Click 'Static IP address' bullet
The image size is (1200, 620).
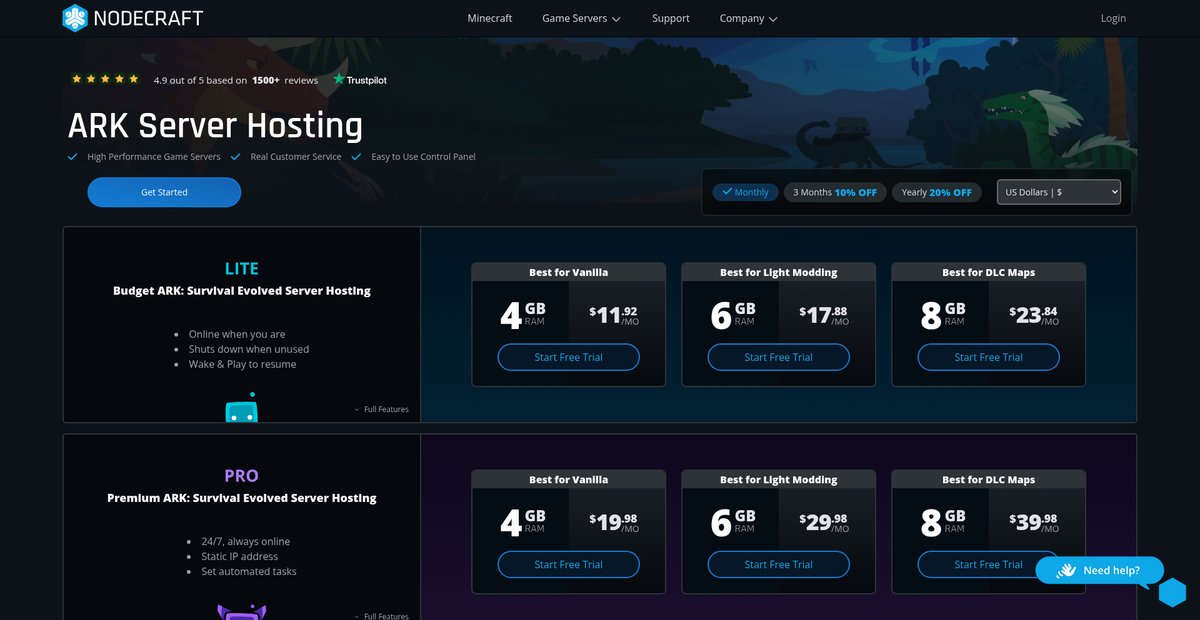239,556
